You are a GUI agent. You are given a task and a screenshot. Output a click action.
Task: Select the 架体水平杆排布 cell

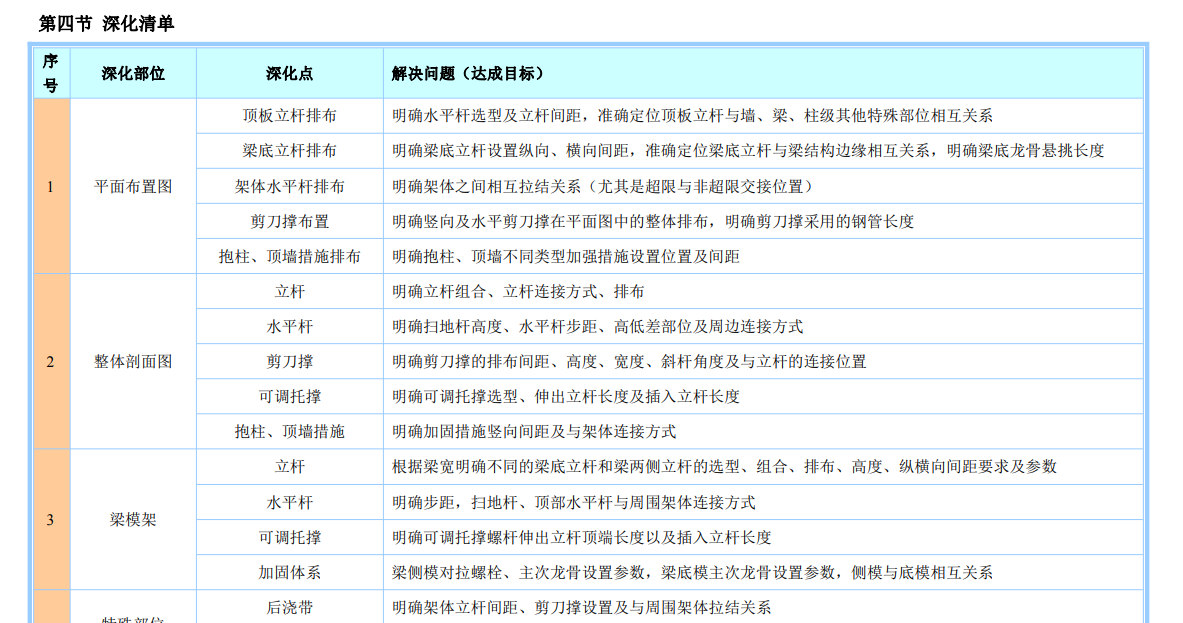click(x=289, y=186)
